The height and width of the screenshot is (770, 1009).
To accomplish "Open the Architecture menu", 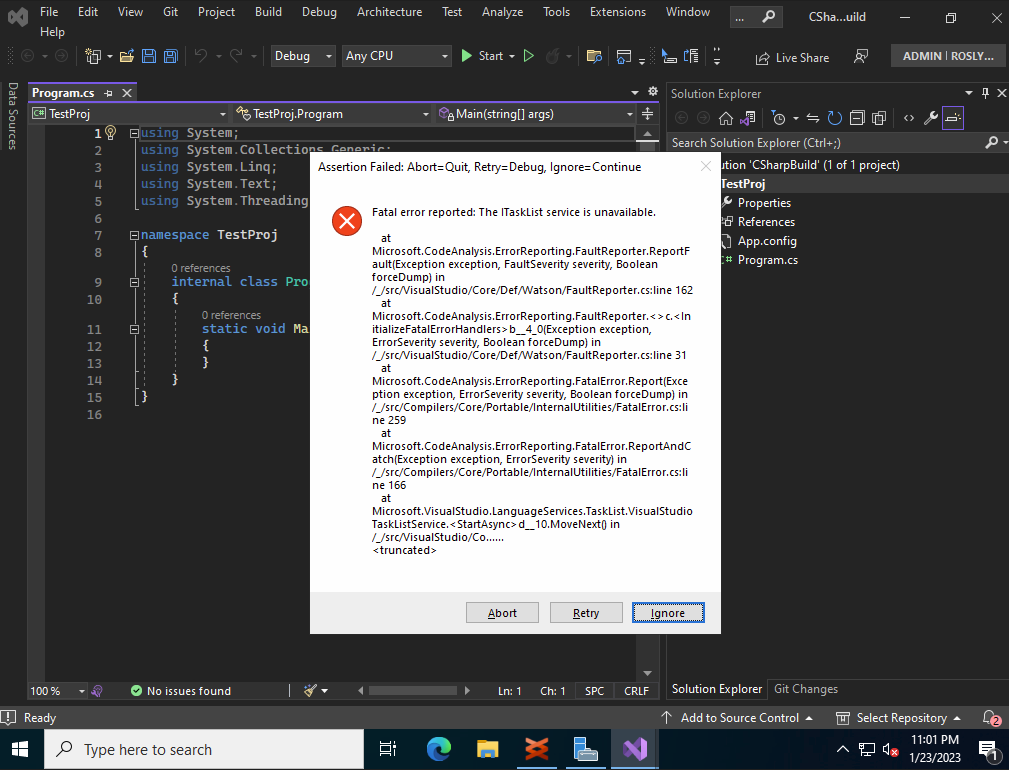I will click(389, 12).
